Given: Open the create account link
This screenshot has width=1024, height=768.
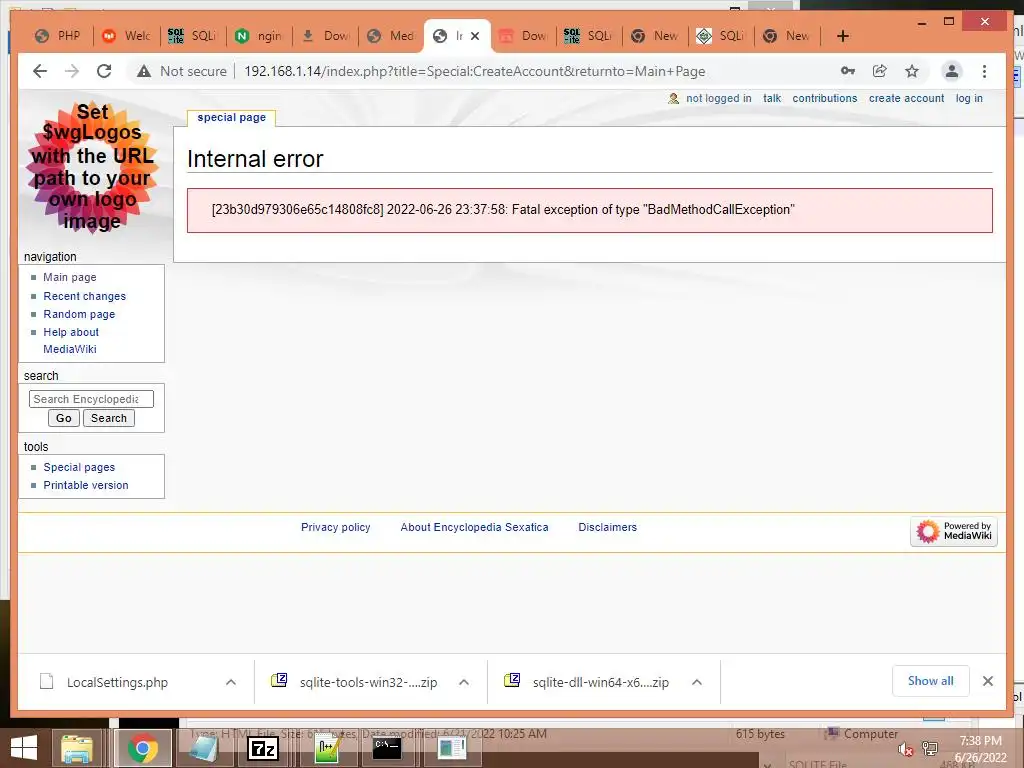Looking at the screenshot, I should coord(906,99).
